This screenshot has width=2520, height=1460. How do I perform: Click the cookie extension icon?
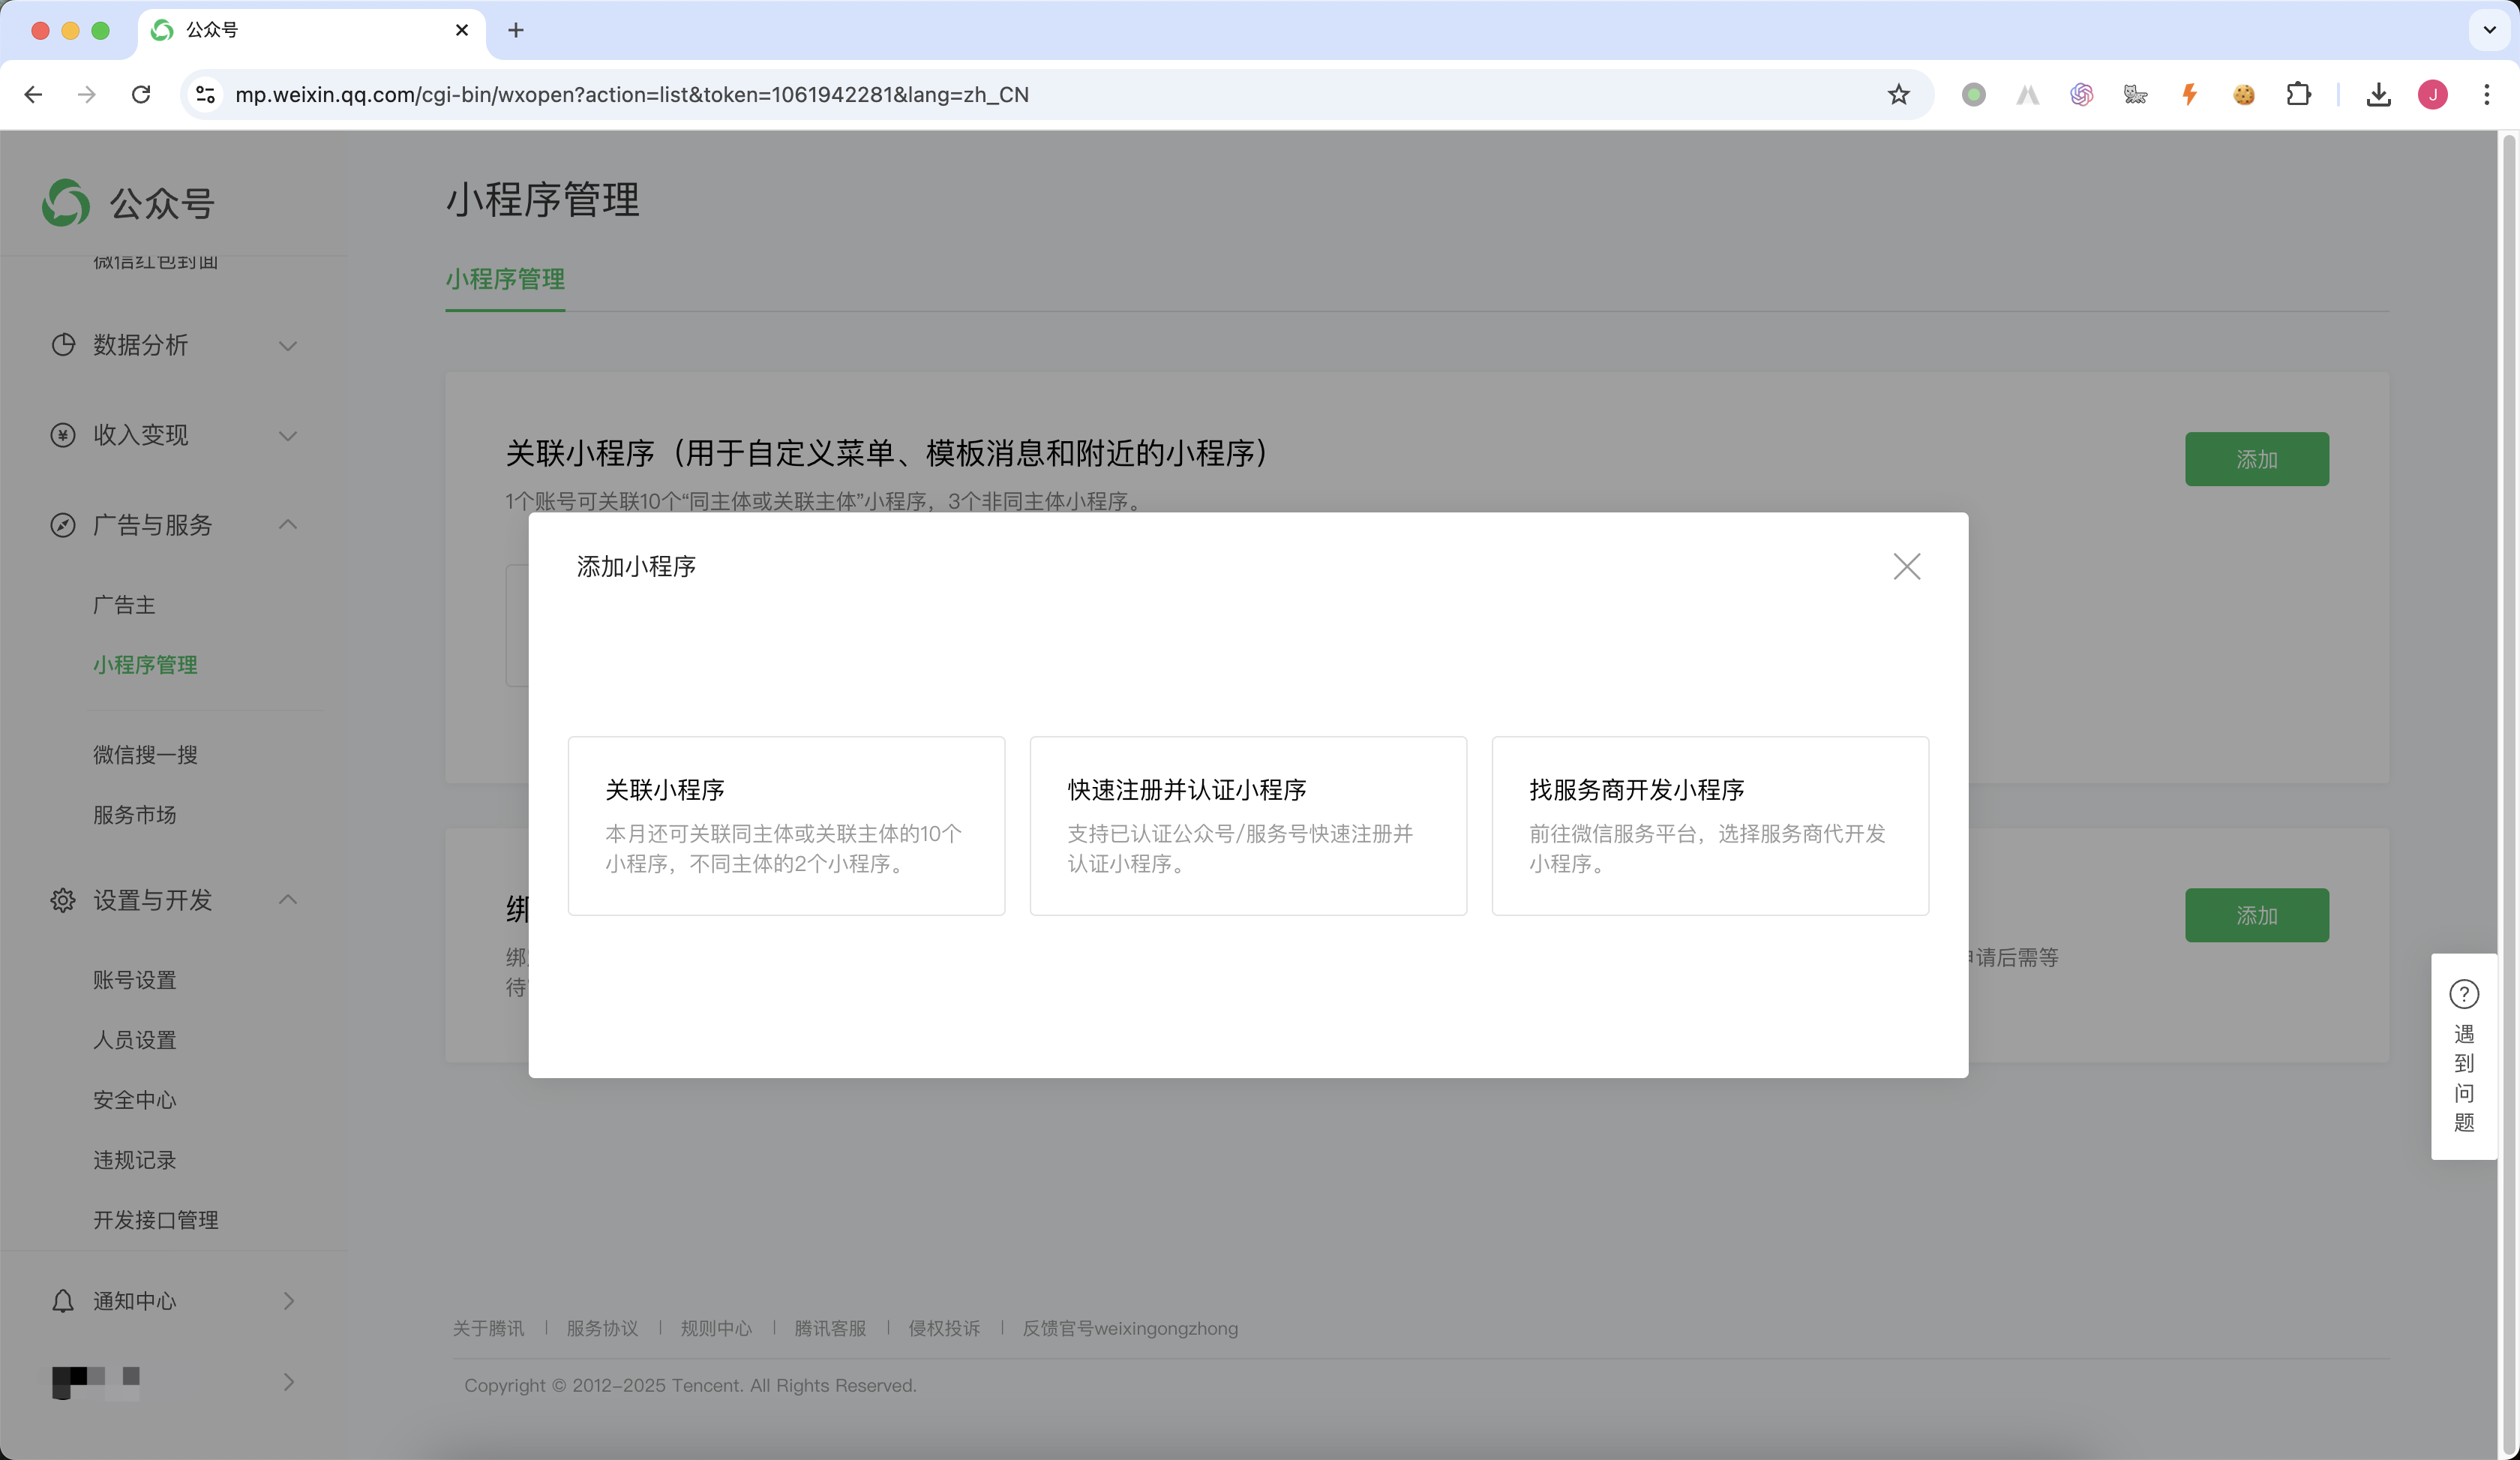pyautogui.click(x=2244, y=94)
